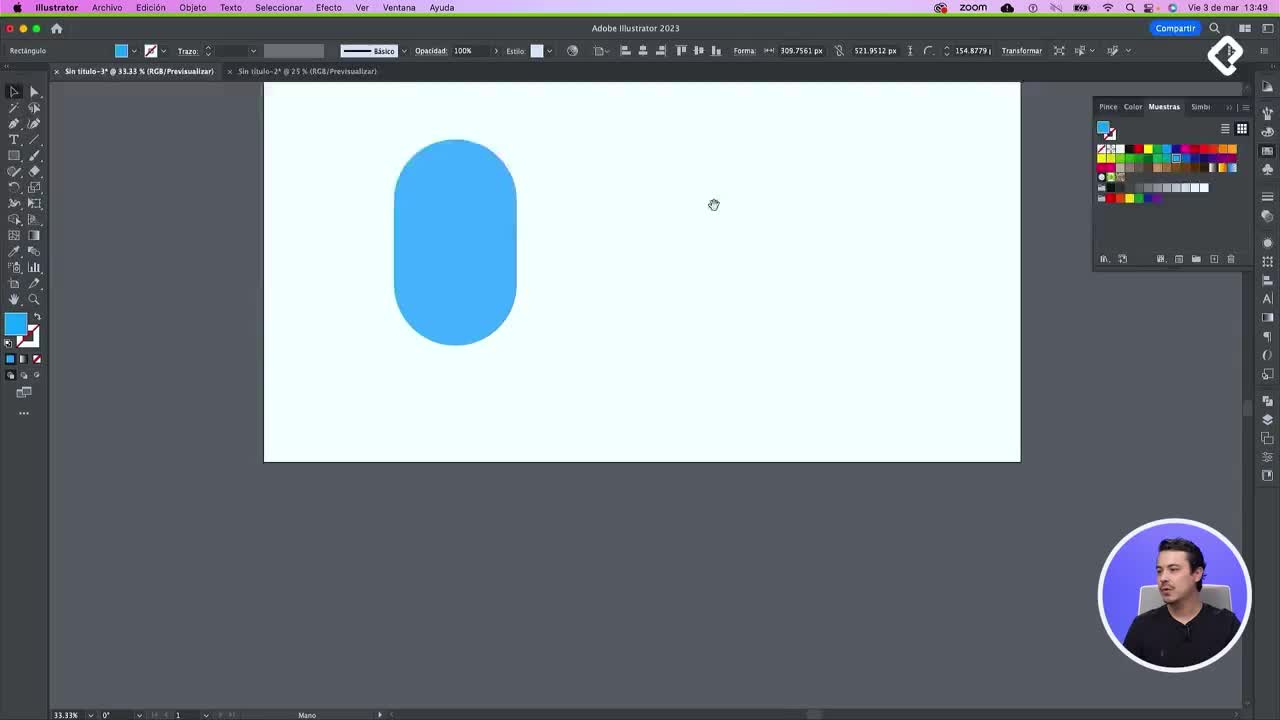The width and height of the screenshot is (1280, 720).
Task: Pick the yellow swatch in top row
Action: [x=1148, y=149]
